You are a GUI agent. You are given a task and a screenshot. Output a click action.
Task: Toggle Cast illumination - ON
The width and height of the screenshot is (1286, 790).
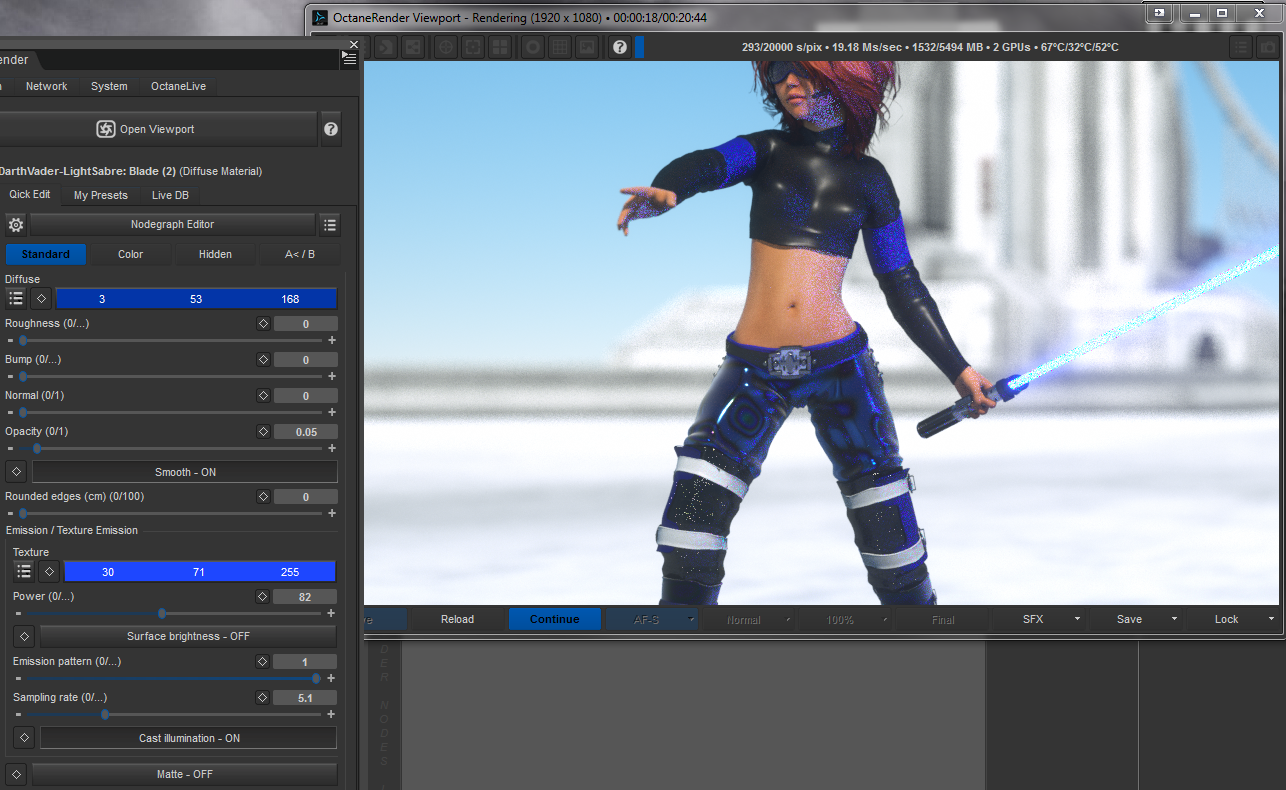[188, 739]
